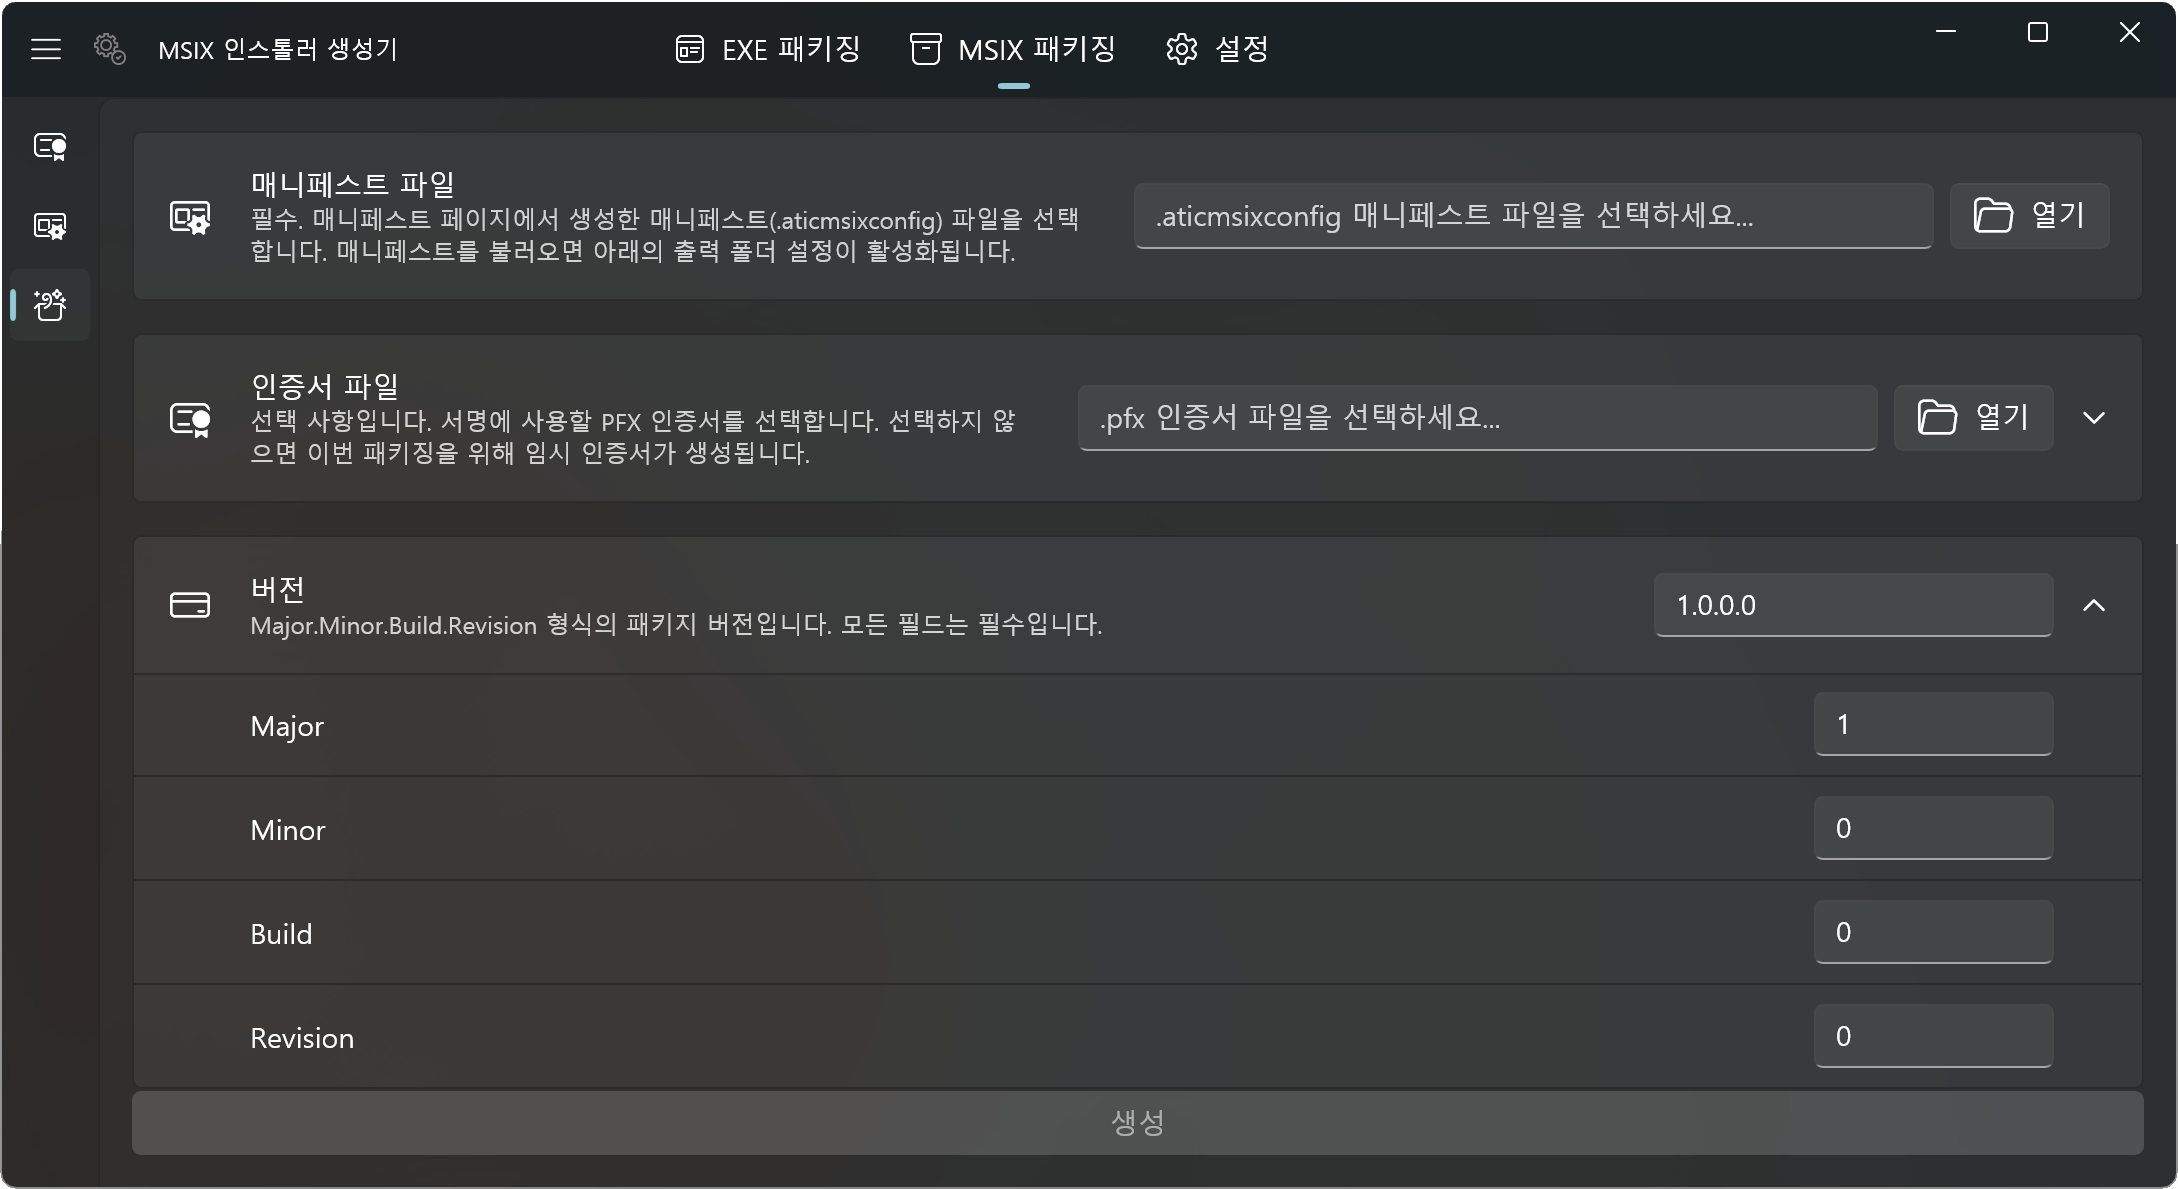
Task: Switch to EXE 패키징 tab
Action: coord(768,49)
